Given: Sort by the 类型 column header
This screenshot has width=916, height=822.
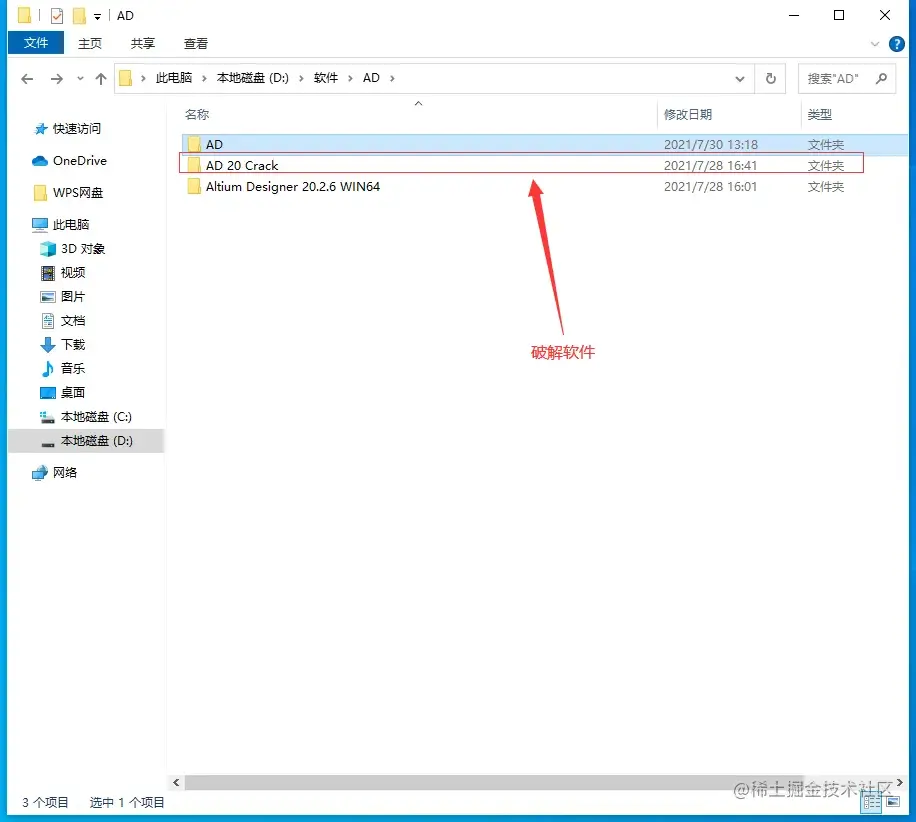Looking at the screenshot, I should pos(820,115).
